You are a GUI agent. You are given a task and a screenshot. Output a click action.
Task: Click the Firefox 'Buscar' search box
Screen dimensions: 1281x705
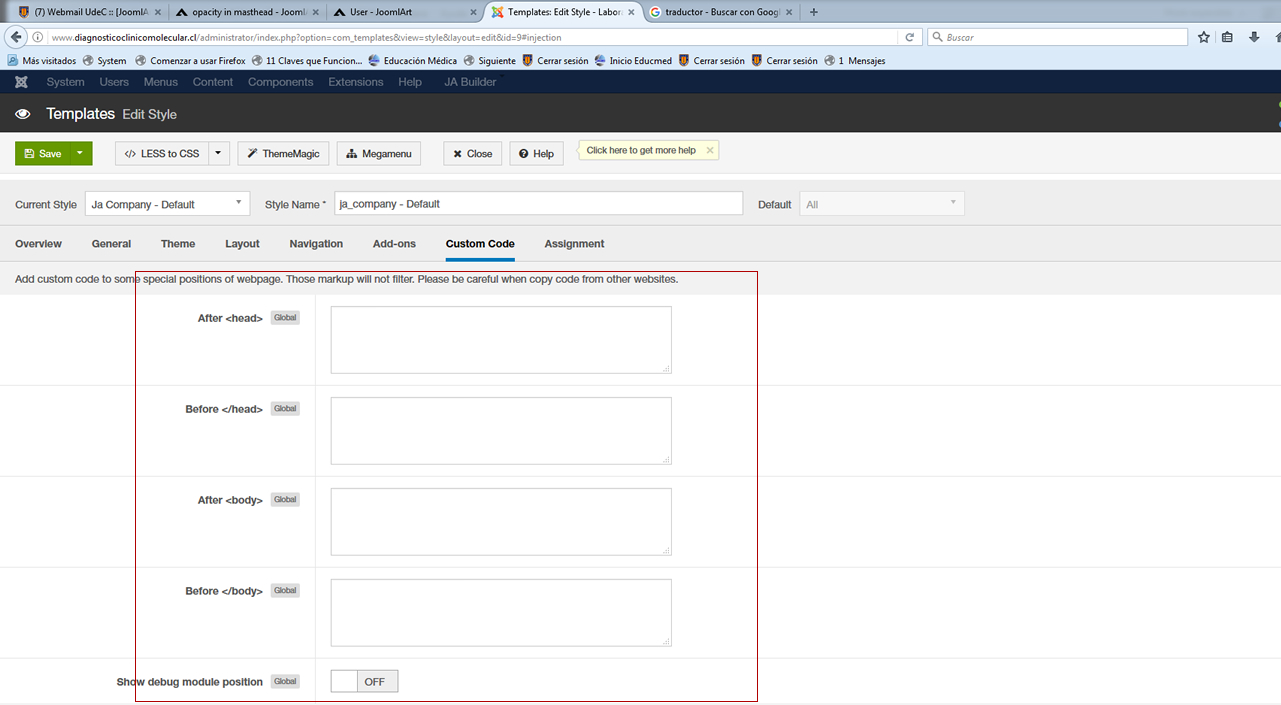coord(1057,37)
